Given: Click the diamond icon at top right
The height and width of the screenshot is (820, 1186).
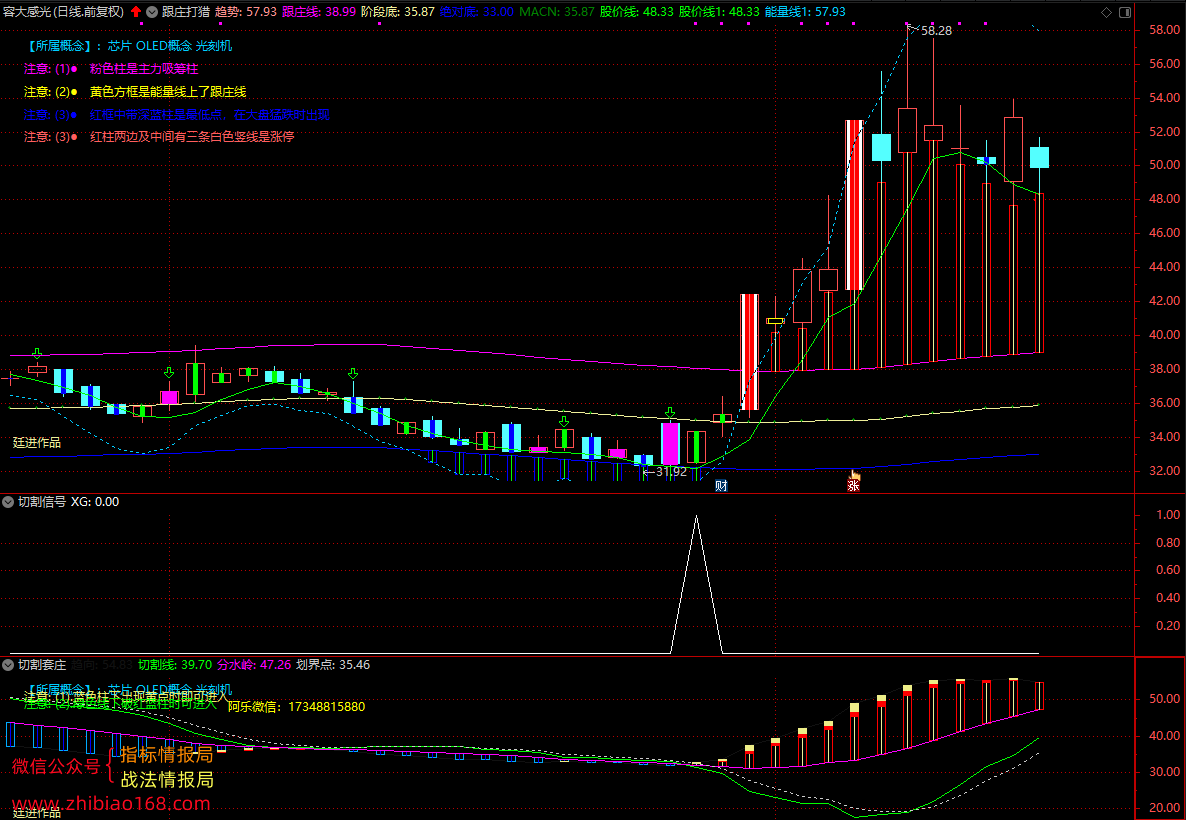Looking at the screenshot, I should coord(1106,12).
